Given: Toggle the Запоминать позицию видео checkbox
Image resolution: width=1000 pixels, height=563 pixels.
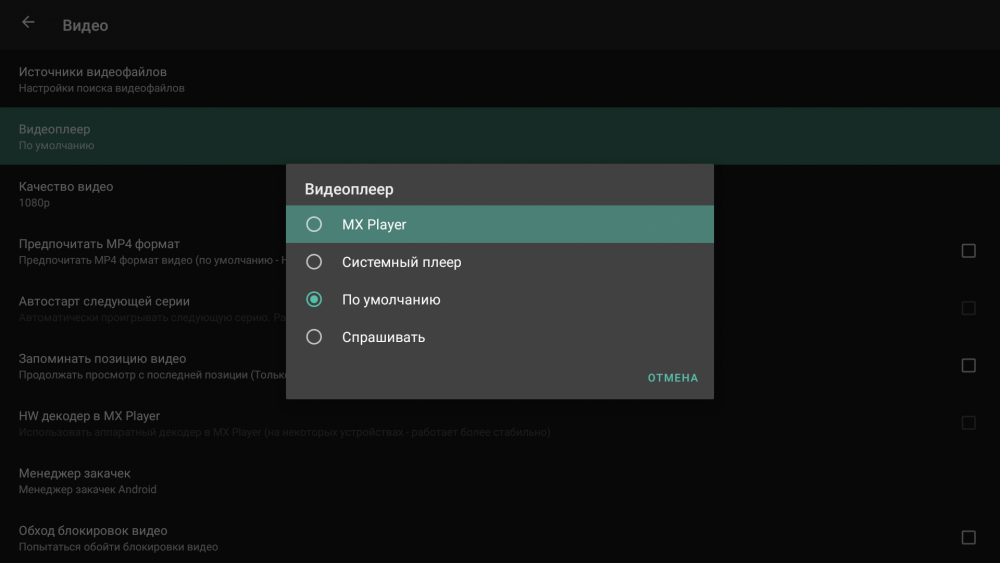Looking at the screenshot, I should [968, 366].
